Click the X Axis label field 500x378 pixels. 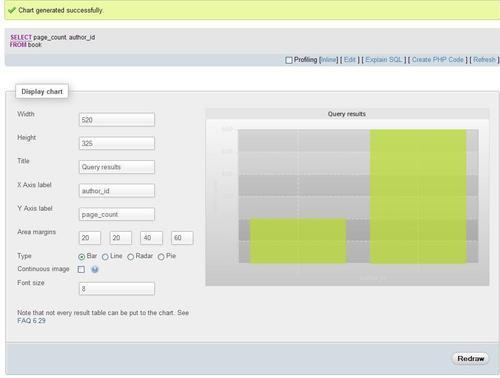point(117,191)
